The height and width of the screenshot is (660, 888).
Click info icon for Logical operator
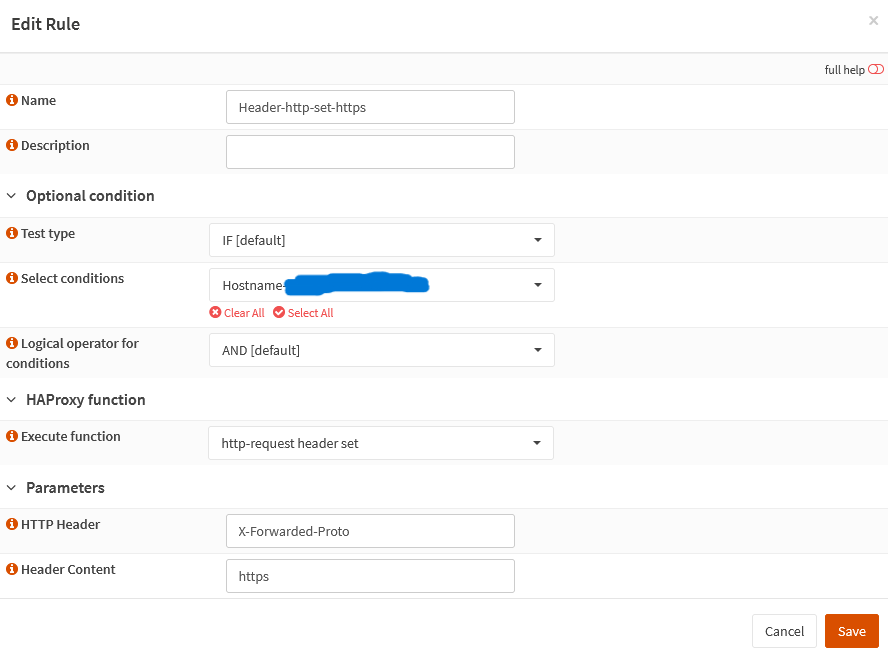tap(12, 344)
